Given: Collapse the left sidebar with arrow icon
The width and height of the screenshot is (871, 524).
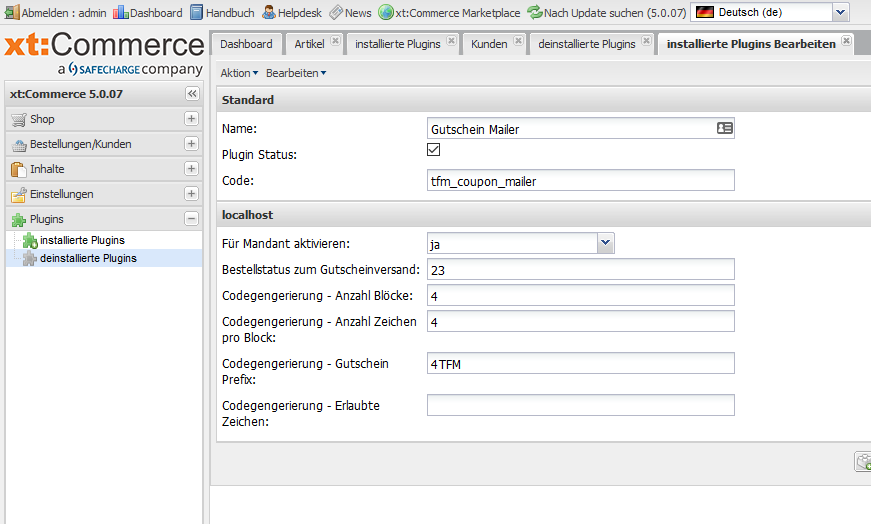Looking at the screenshot, I should point(192,94).
